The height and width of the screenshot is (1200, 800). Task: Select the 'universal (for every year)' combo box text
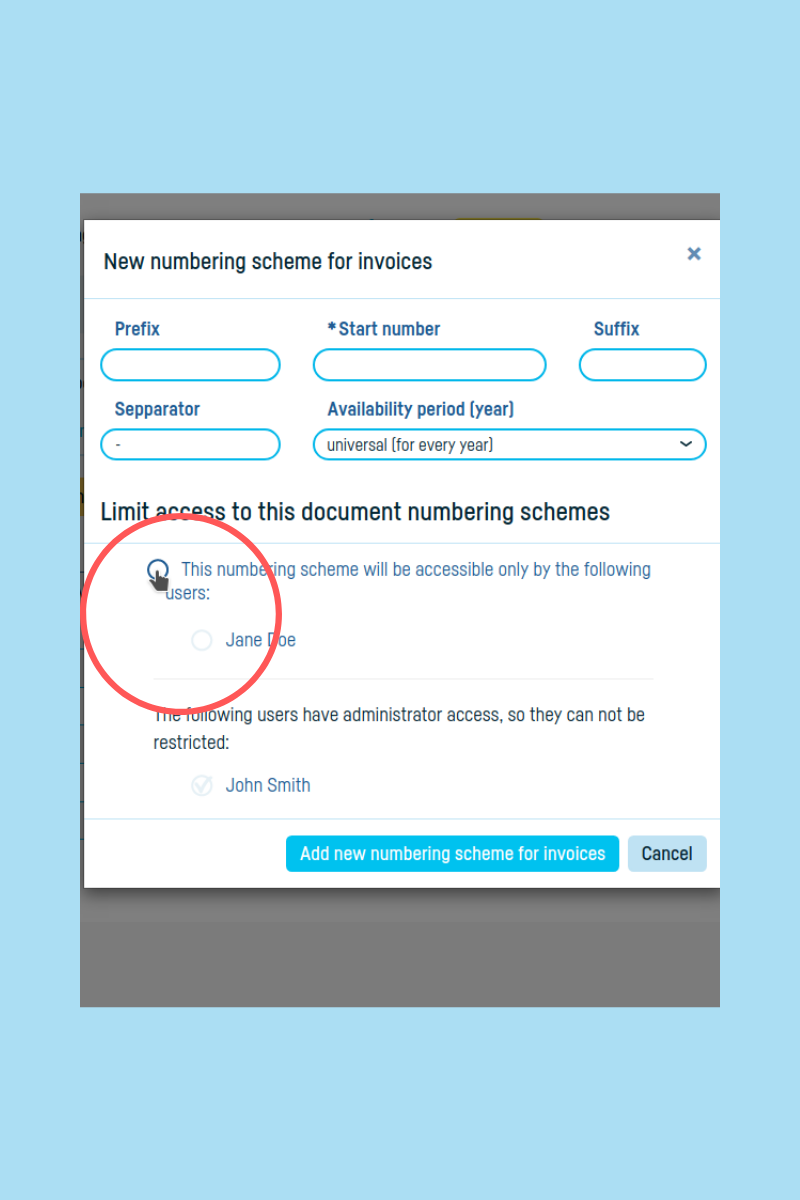pos(410,445)
